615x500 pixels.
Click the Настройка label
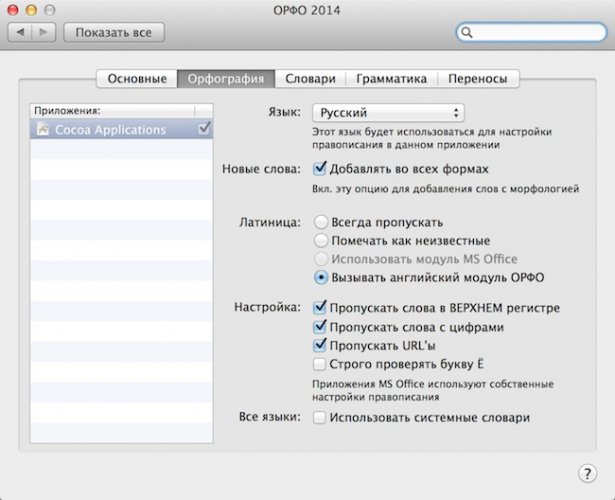(267, 307)
